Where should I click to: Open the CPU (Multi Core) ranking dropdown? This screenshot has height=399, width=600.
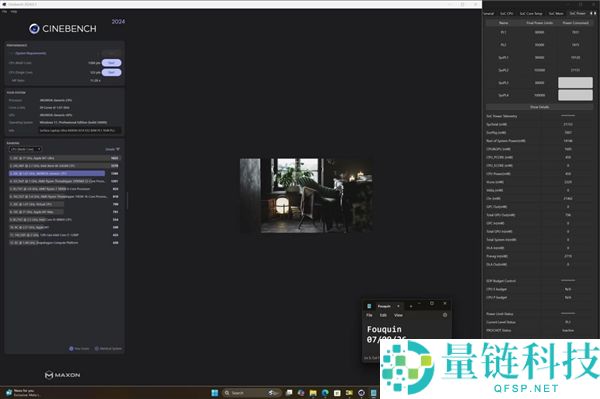25,149
